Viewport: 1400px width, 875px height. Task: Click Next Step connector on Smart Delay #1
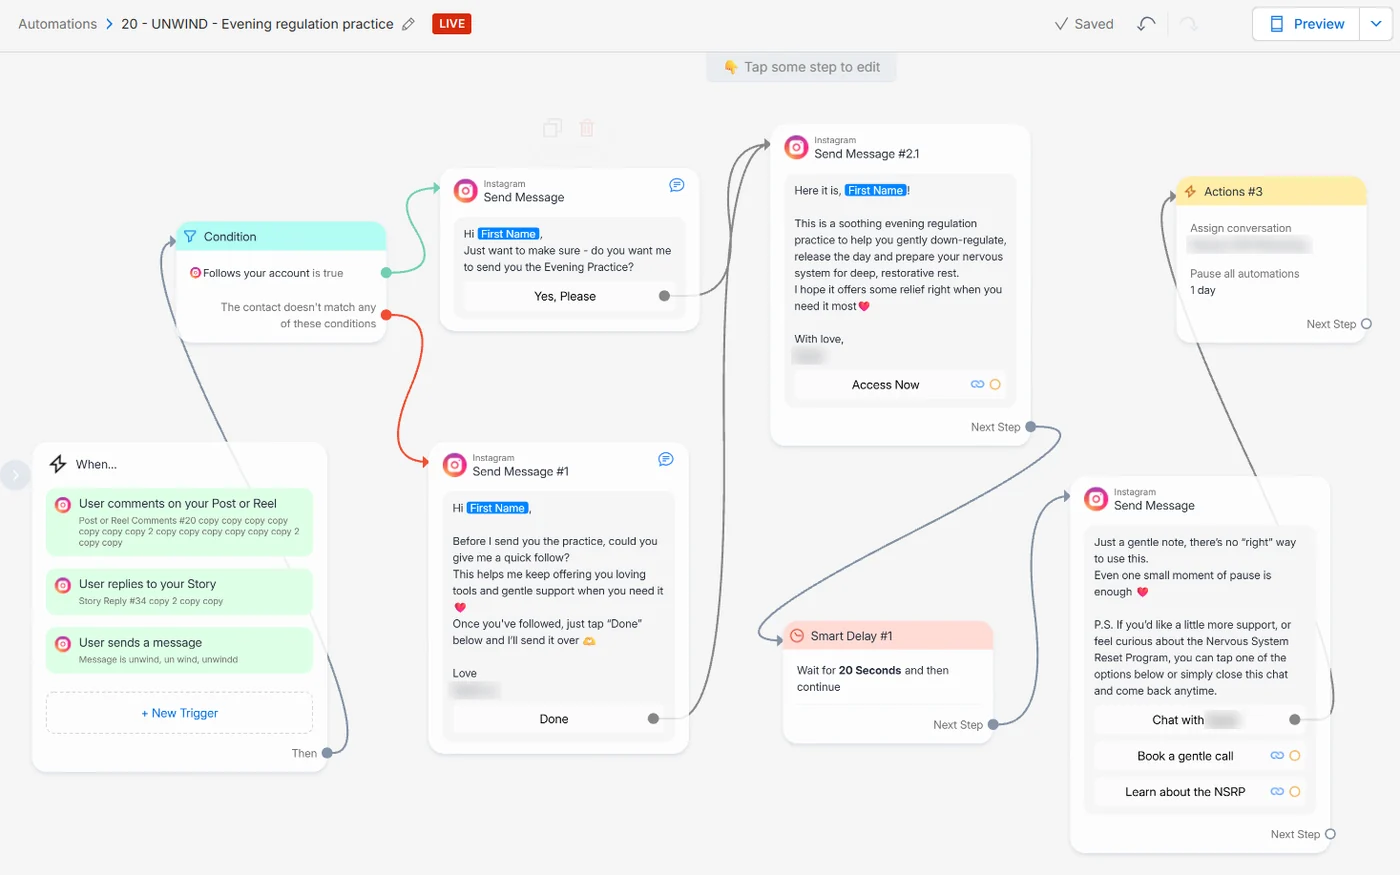point(993,725)
